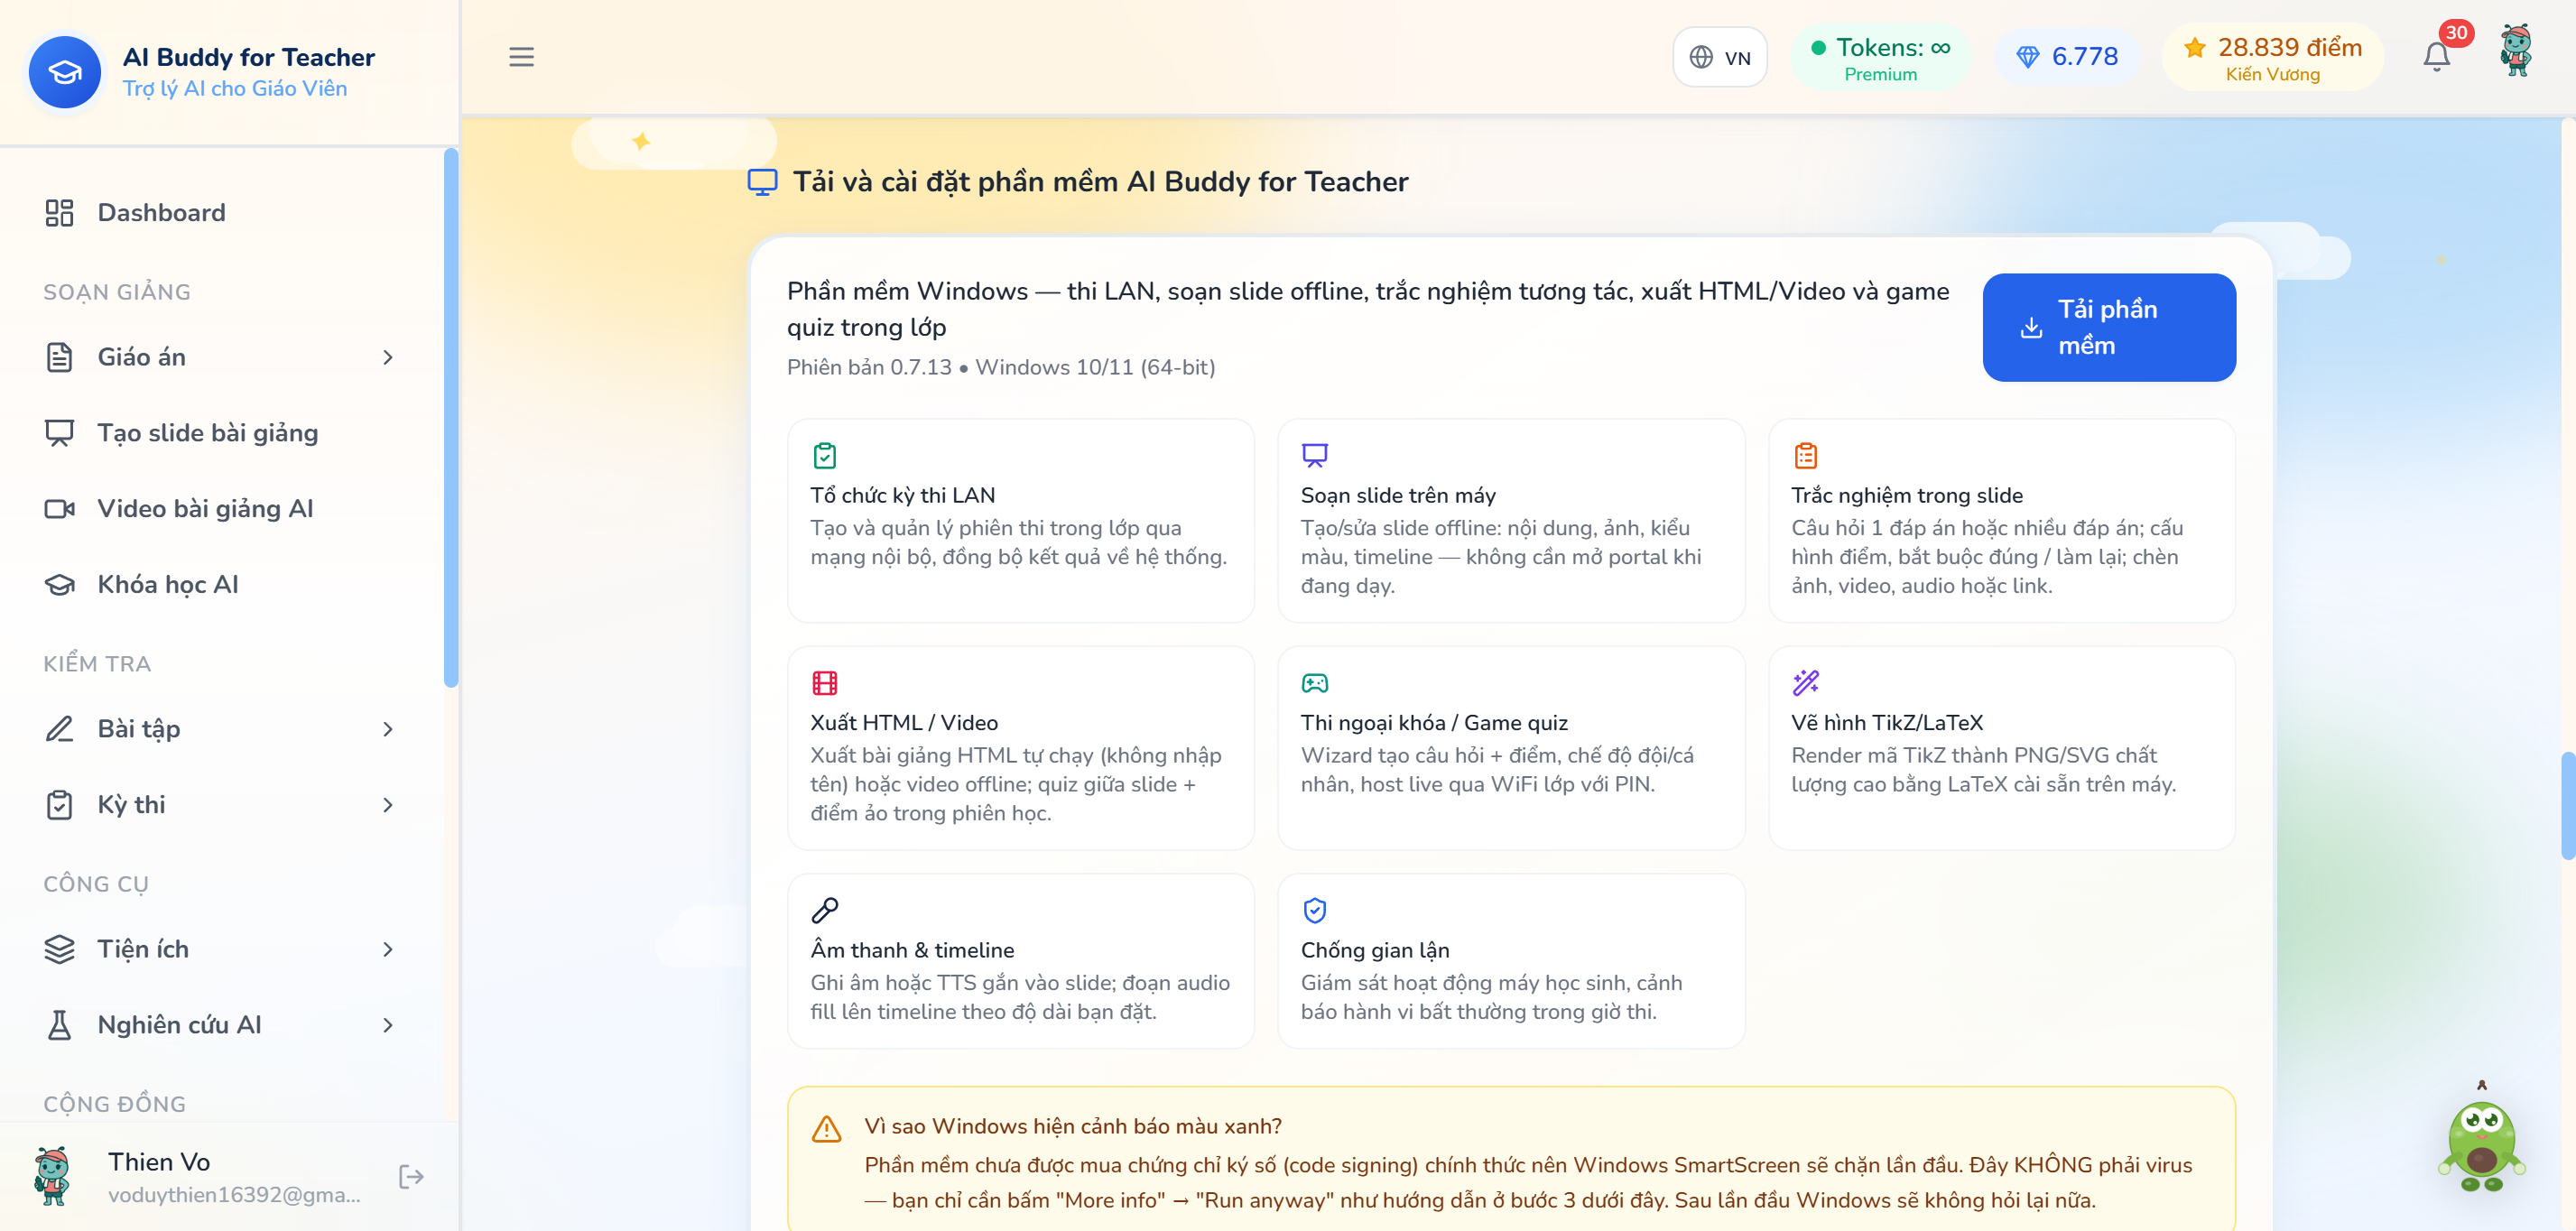Click the AI Buddy graduation cap logo
Viewport: 2576px width, 1231px height.
(65, 72)
